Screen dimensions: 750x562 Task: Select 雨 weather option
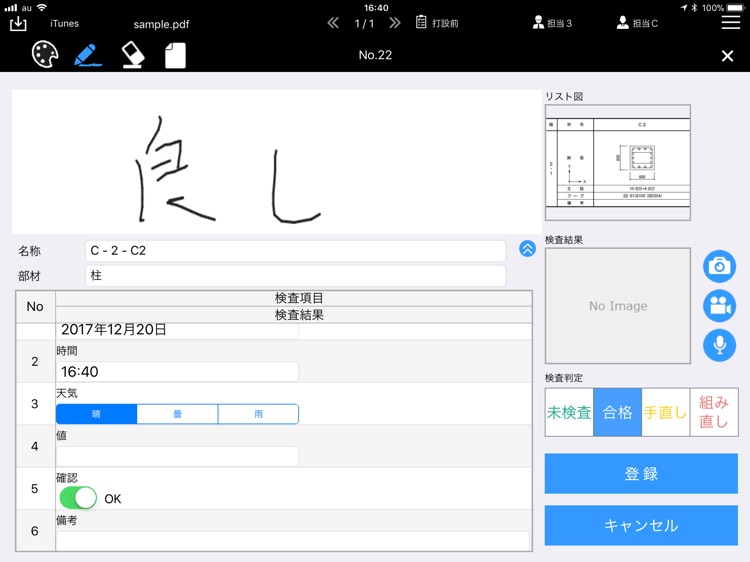258,414
